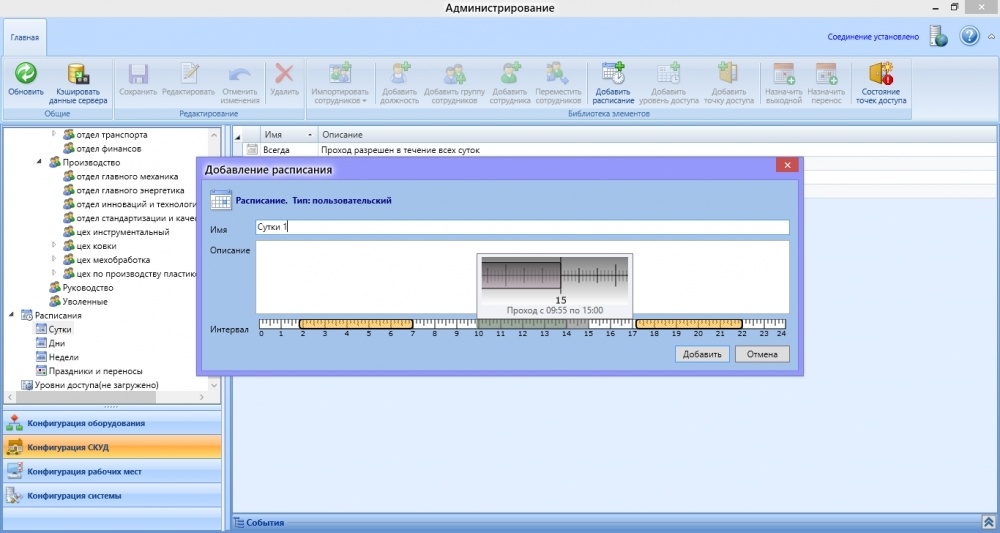
Task: Open Конфигурация оборудования navigation section
Action: (x=112, y=423)
